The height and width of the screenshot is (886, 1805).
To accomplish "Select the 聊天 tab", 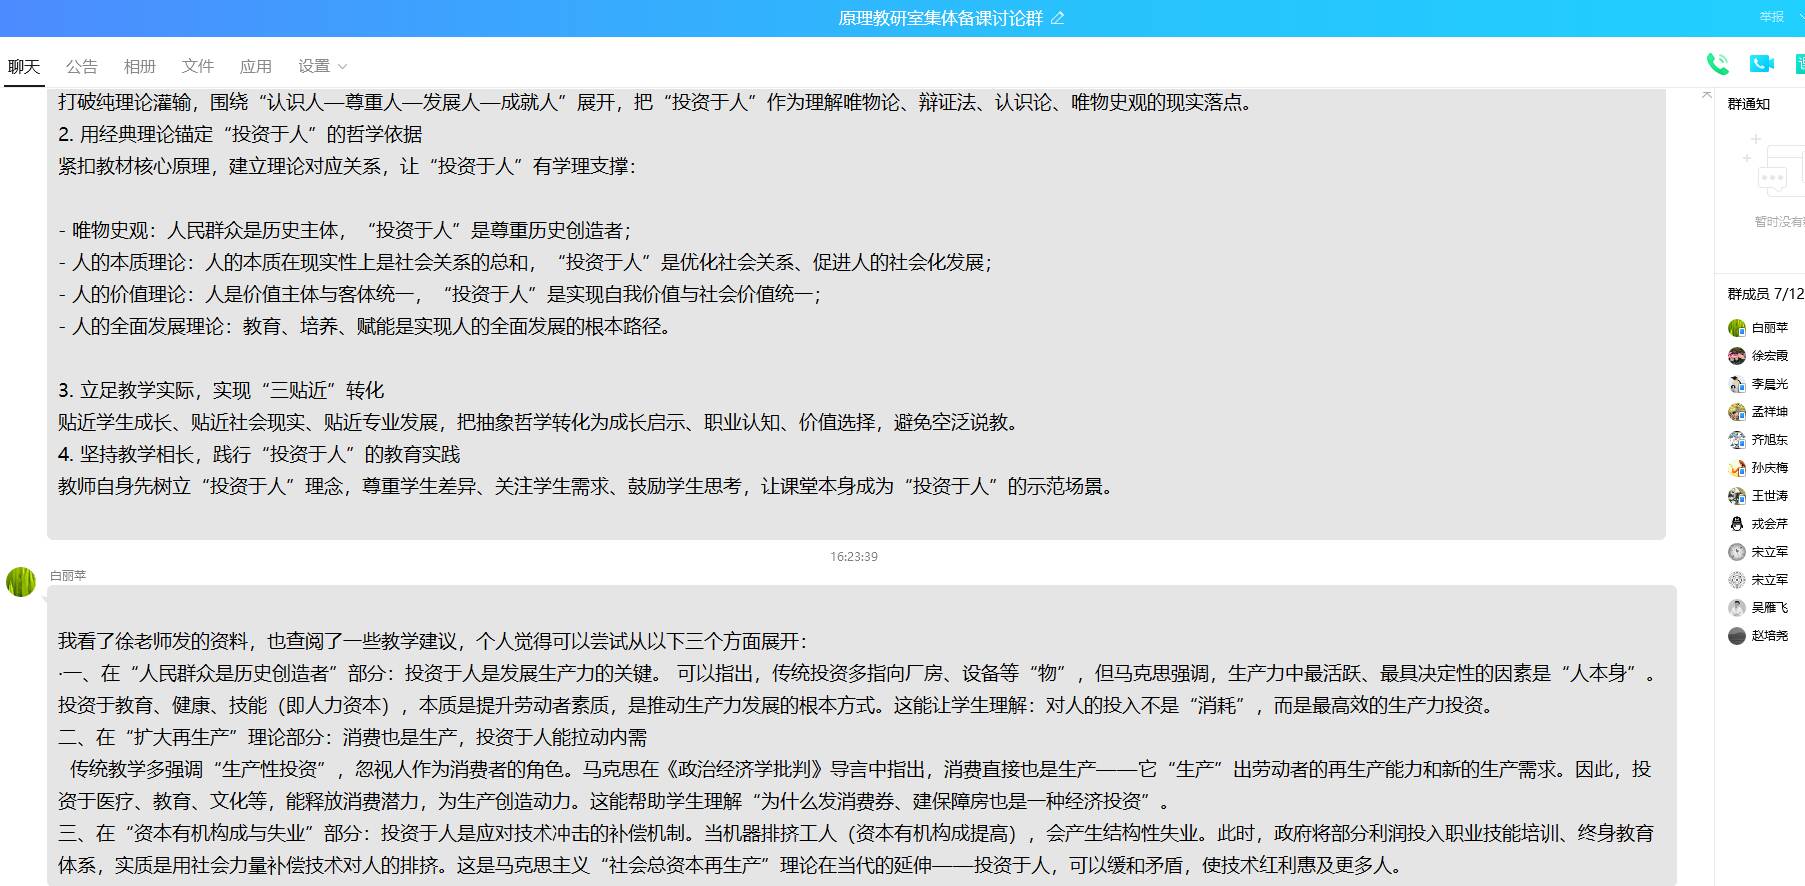I will point(24,66).
